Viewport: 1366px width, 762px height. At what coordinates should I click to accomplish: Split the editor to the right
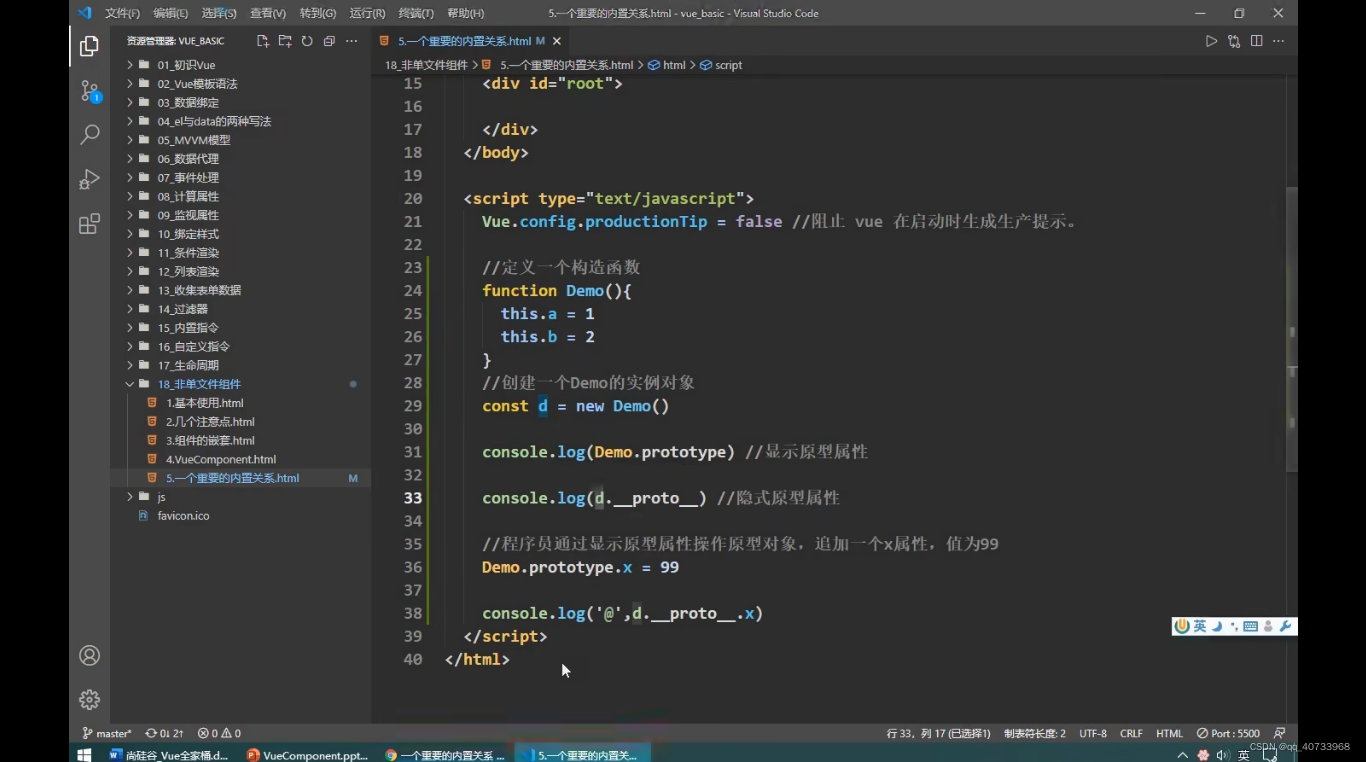coord(1256,41)
